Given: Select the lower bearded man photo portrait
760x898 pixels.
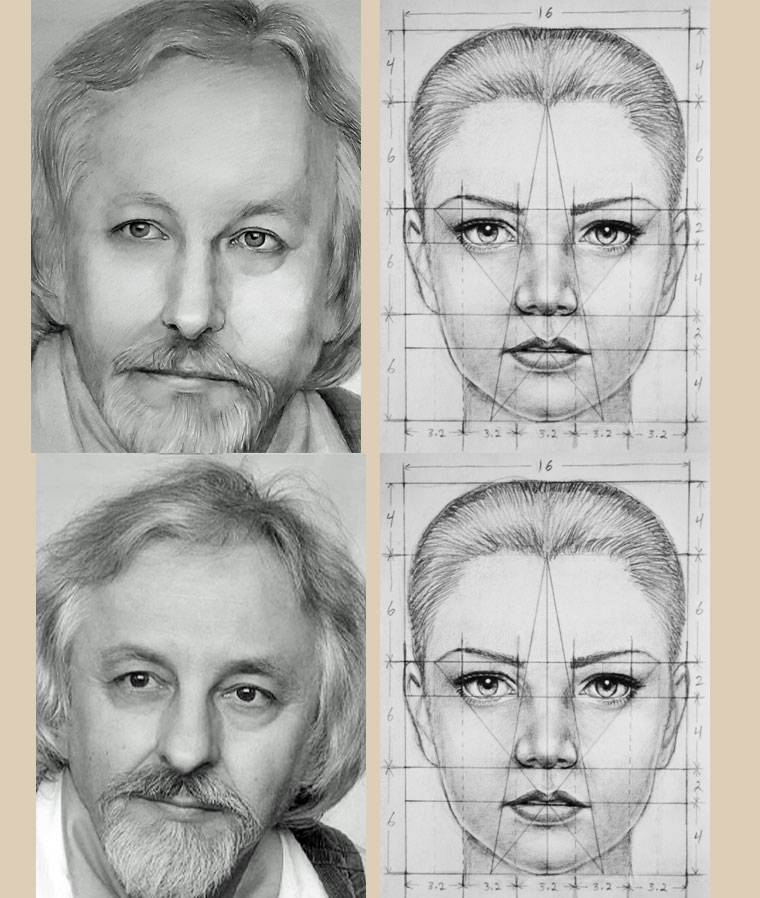Looking at the screenshot, I should 201,676.
